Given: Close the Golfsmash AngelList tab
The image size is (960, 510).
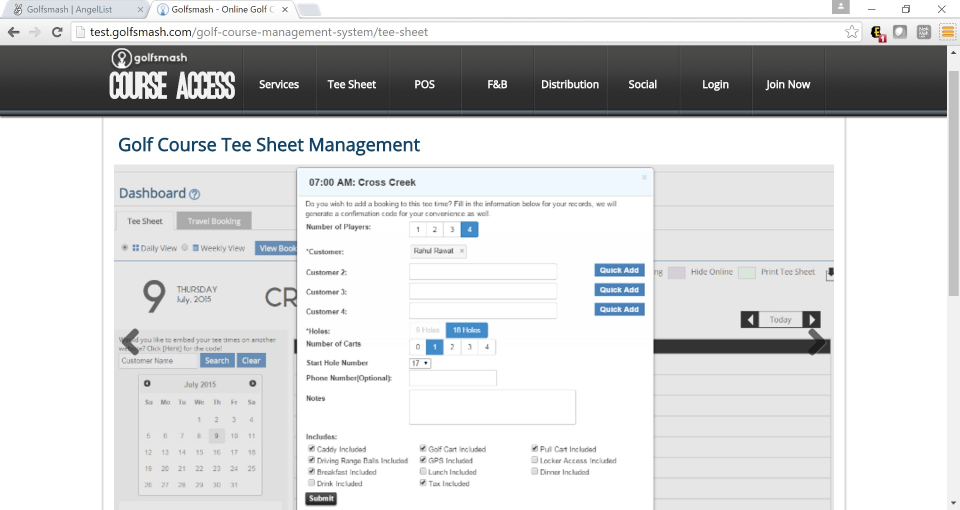Looking at the screenshot, I should point(140,9).
